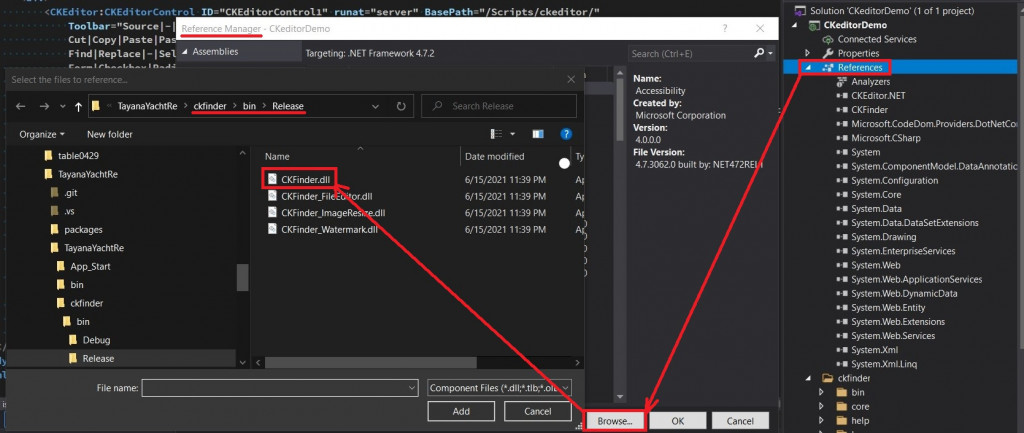Select Release folder in tree
1024x433 pixels.
pyautogui.click(x=98, y=358)
